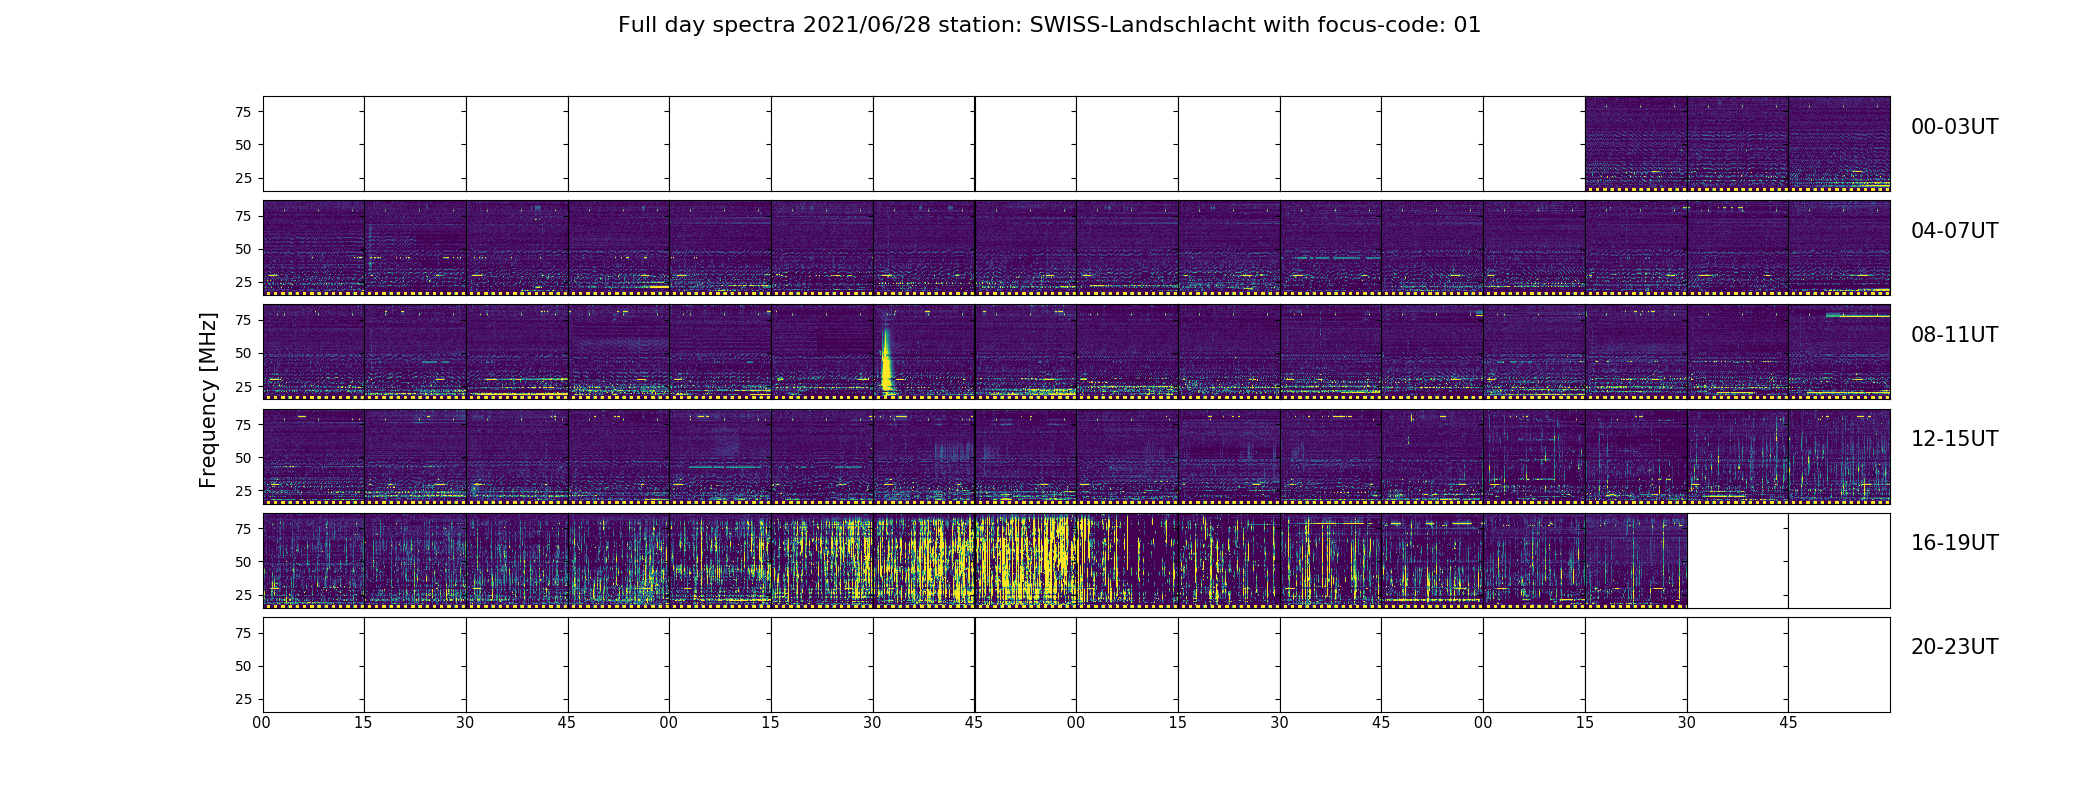Click the 75 tick of the 16-19UT row

pyautogui.click(x=243, y=529)
